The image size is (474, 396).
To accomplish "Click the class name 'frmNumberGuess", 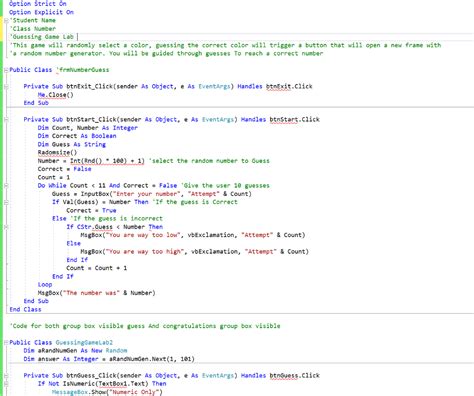I will 83,70.
